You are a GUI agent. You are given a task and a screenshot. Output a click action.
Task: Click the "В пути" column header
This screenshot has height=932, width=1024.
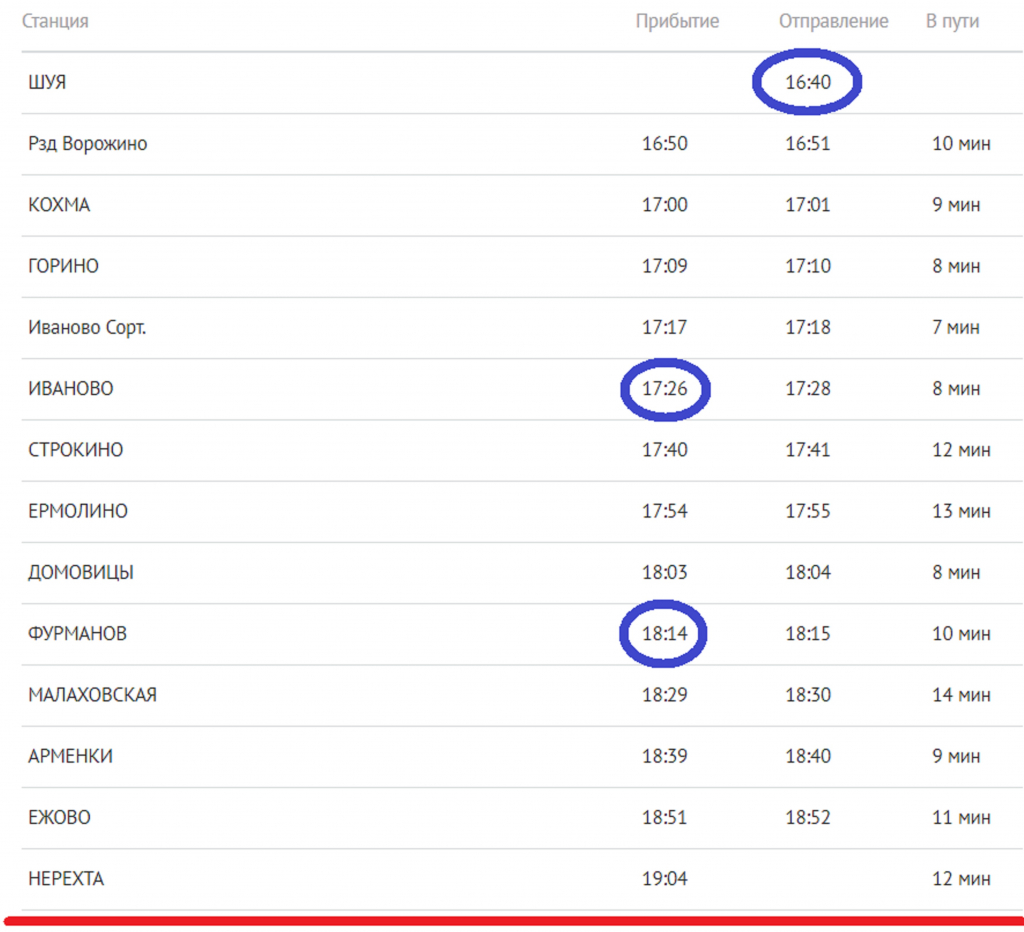coord(952,22)
